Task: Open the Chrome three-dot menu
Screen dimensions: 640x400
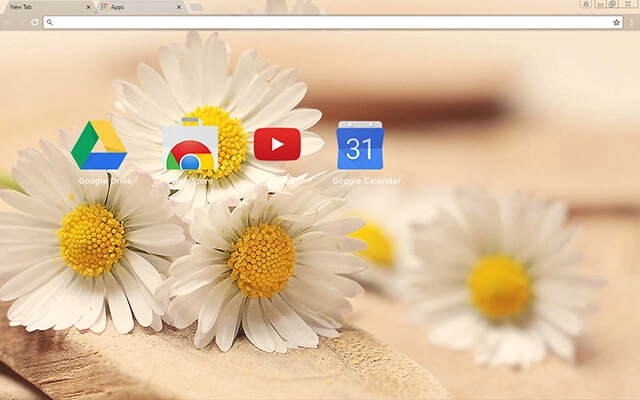Action: coord(631,22)
